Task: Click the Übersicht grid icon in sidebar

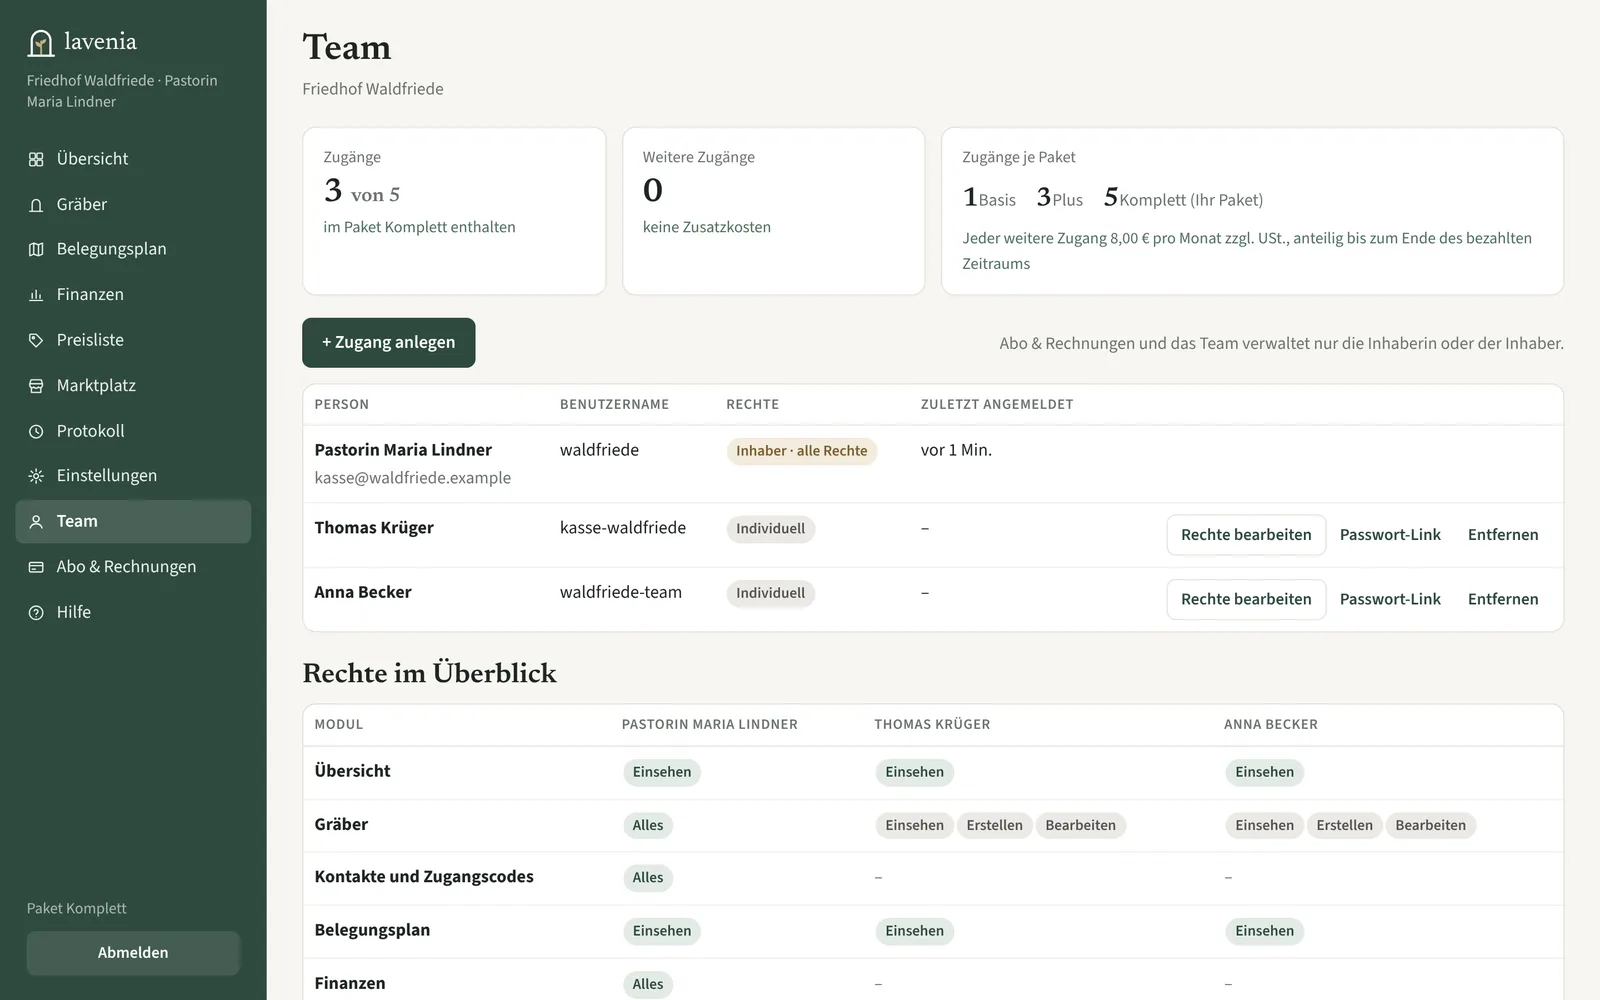Action: pos(36,160)
